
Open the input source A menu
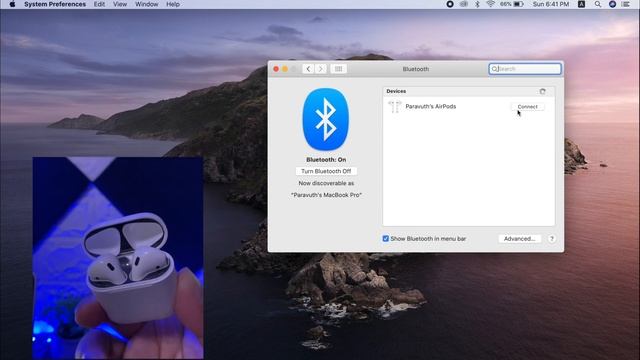pos(581,4)
